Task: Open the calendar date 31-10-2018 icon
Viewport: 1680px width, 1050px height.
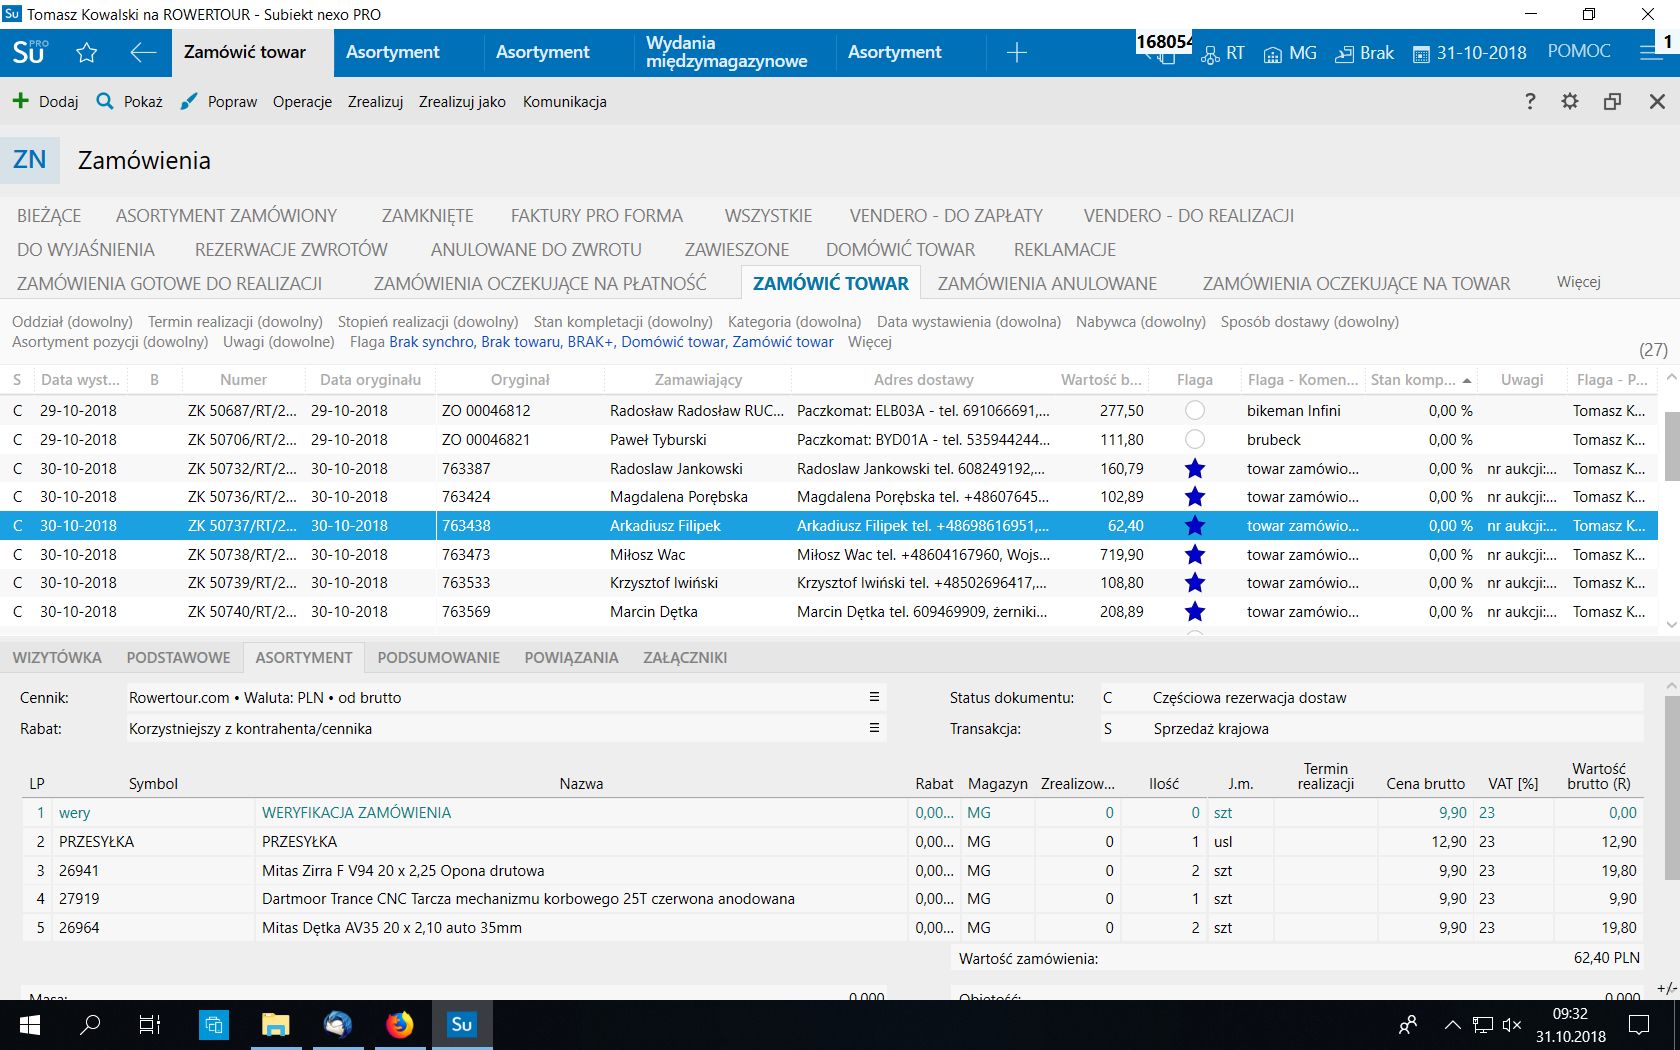Action: pos(1421,54)
